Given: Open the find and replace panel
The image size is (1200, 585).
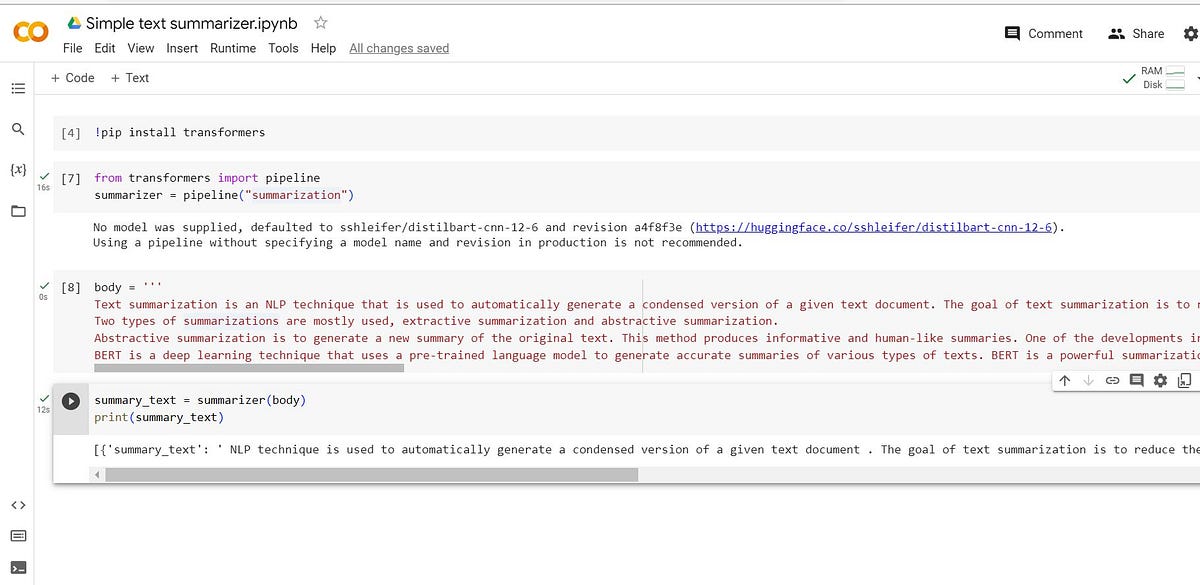Looking at the screenshot, I should (x=18, y=128).
